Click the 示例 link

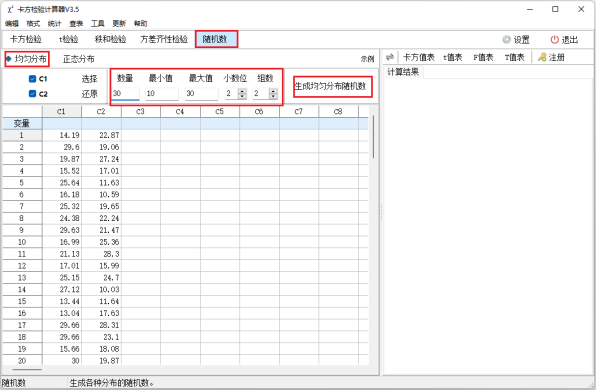tap(368, 59)
